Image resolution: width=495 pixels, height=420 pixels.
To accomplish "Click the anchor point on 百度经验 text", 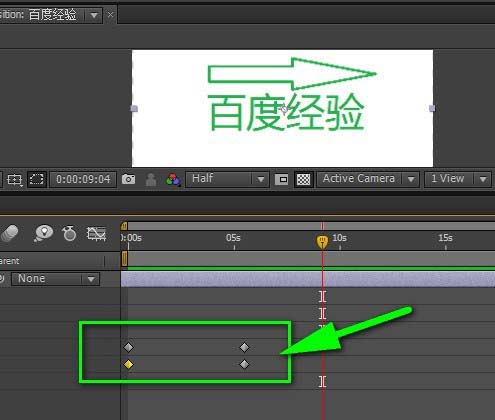I will tap(284, 109).
